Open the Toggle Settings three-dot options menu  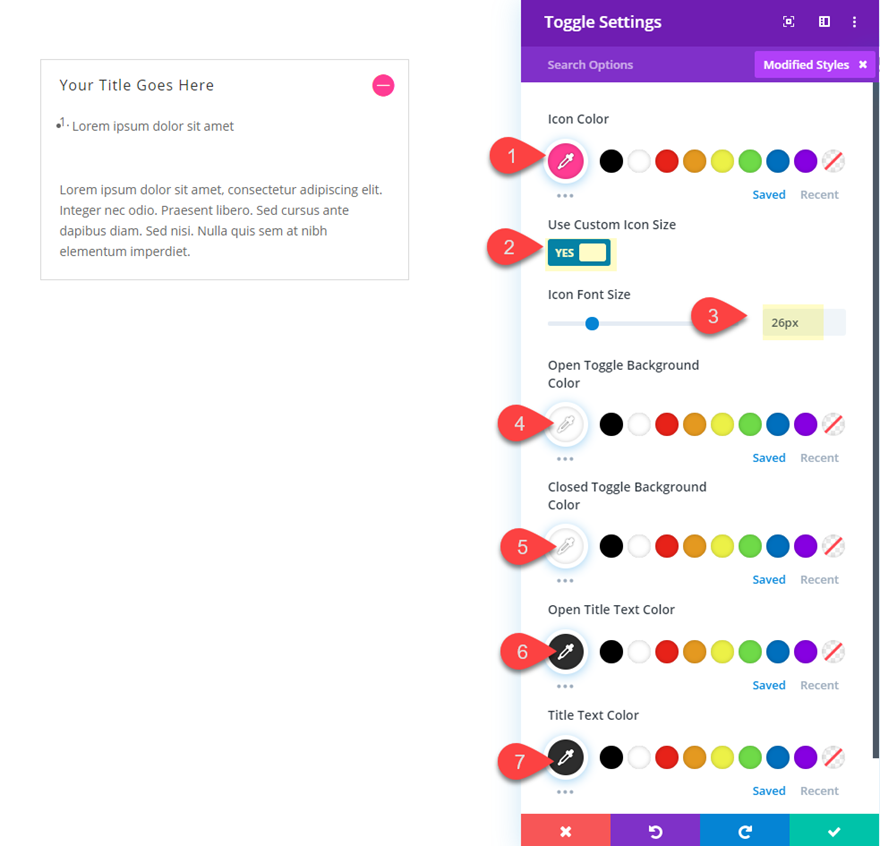(x=855, y=21)
